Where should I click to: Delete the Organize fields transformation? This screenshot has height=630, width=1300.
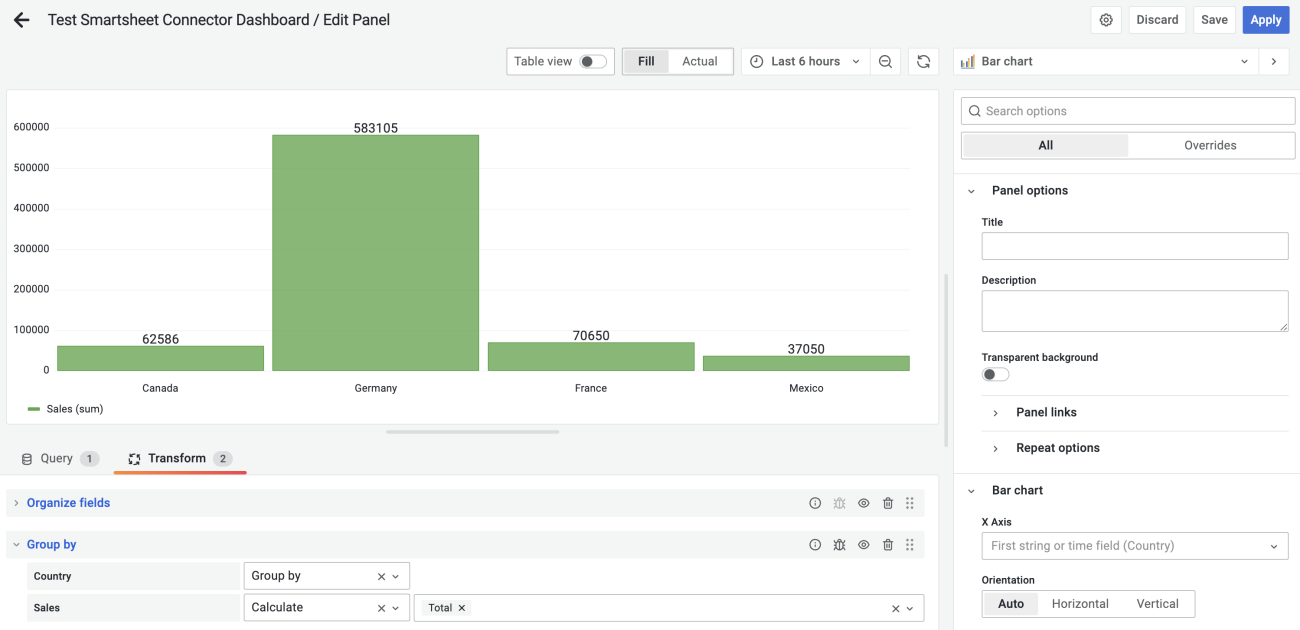tap(887, 503)
